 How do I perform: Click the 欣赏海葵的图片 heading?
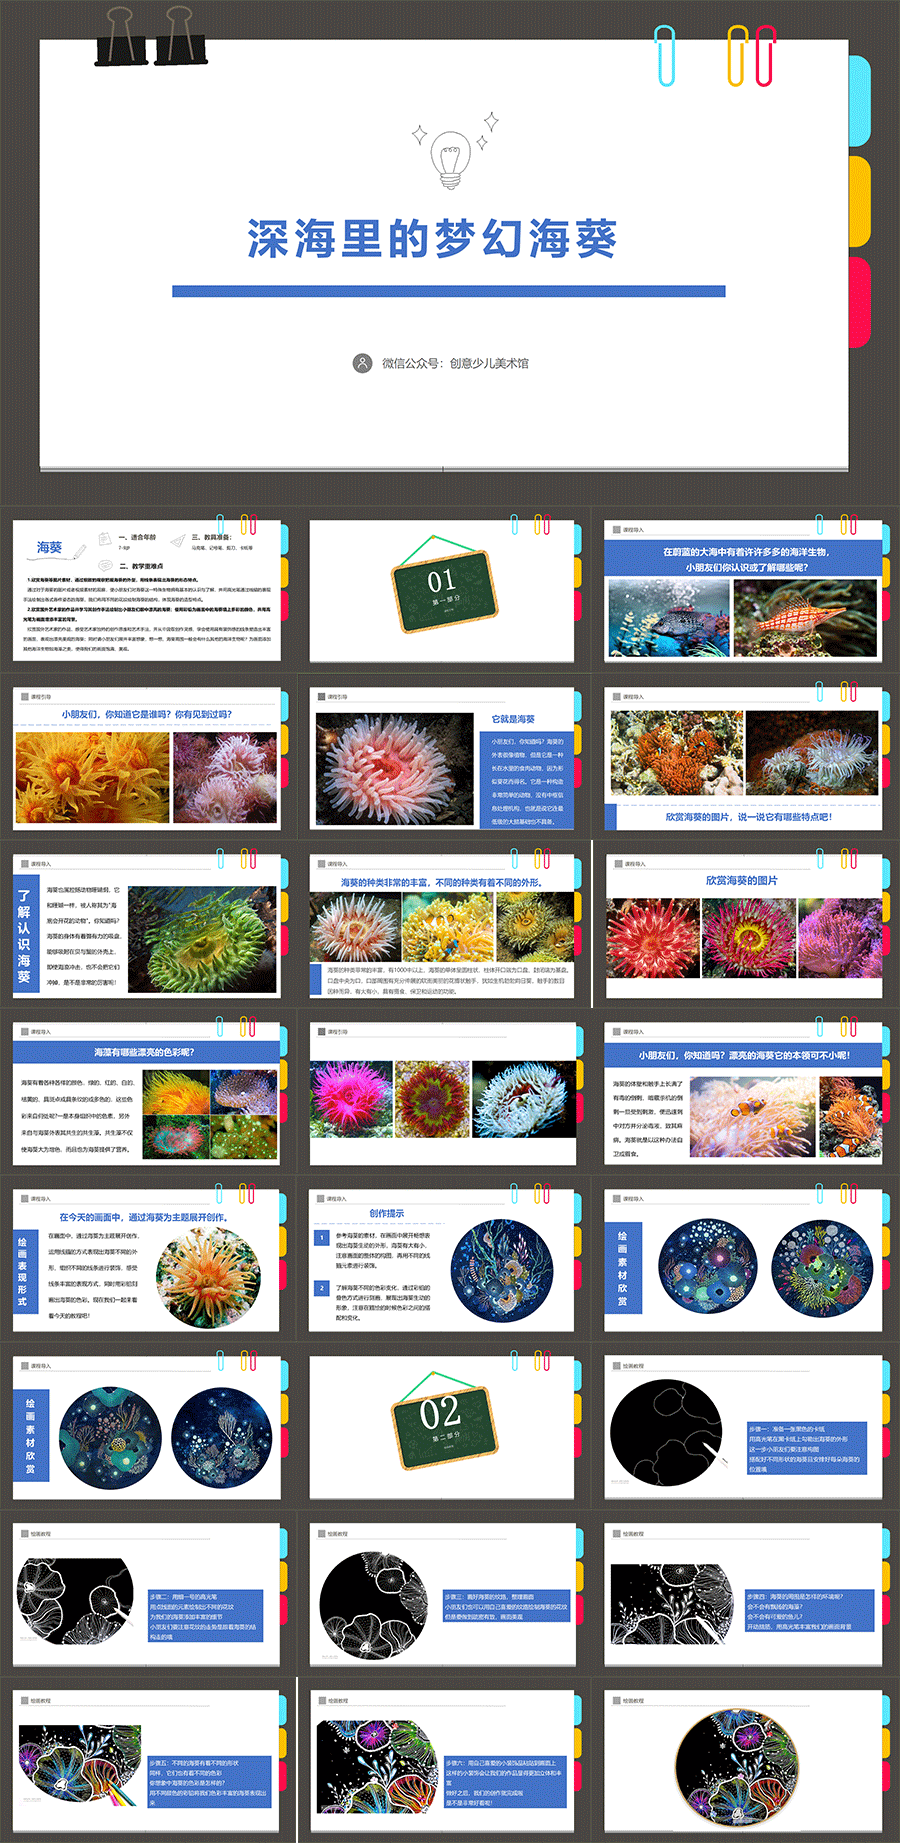tap(741, 881)
